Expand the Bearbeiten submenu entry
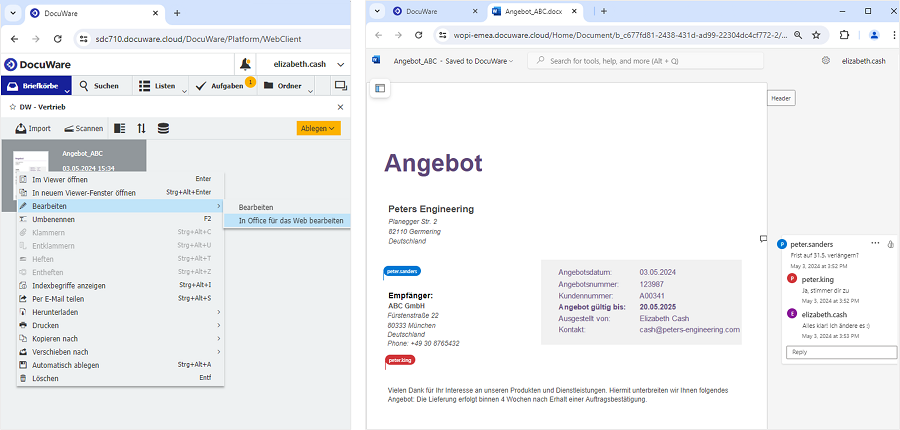This screenshot has height=430, width=900. coord(120,206)
